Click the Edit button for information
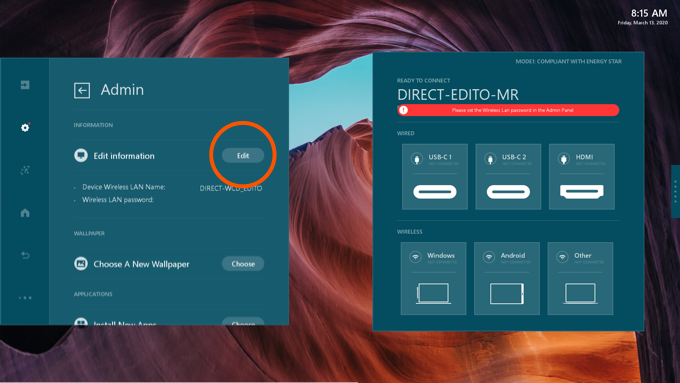Screen dimensions: 680x383 243,155
